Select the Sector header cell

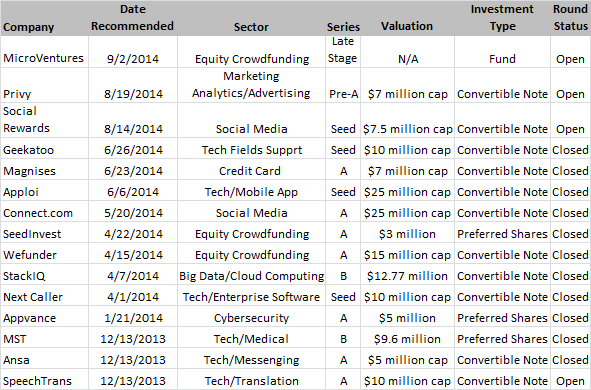pos(251,18)
